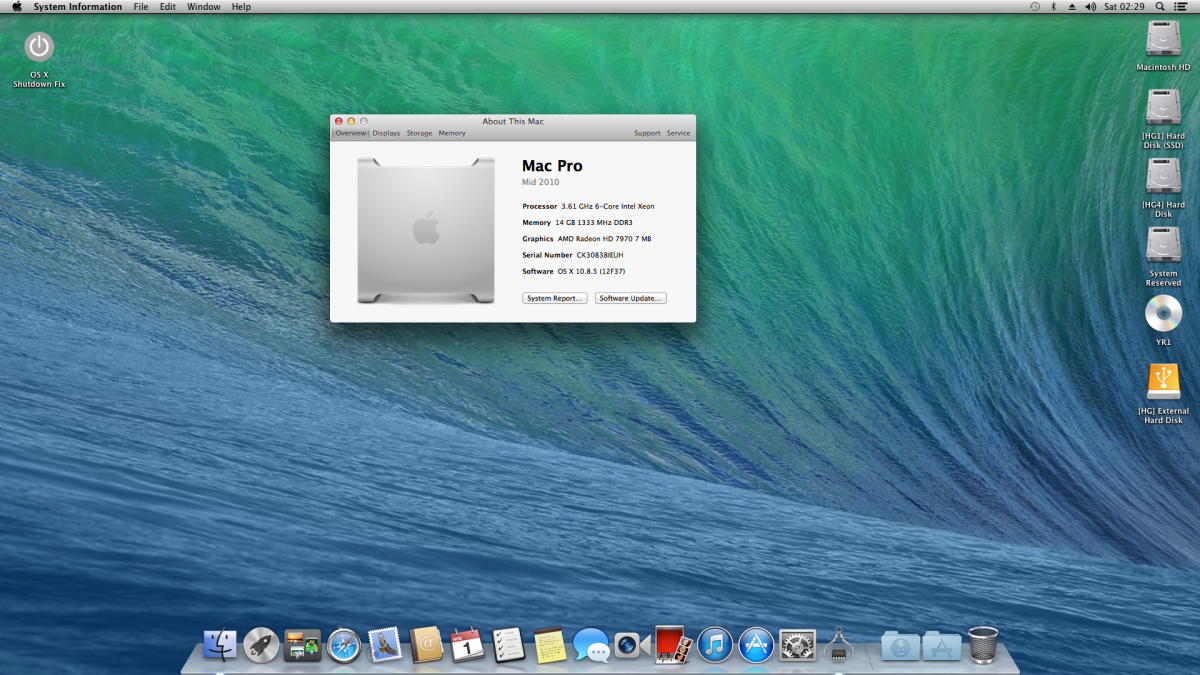1200x675 pixels.
Task: Open the Messages app in Dock
Action: (x=591, y=645)
